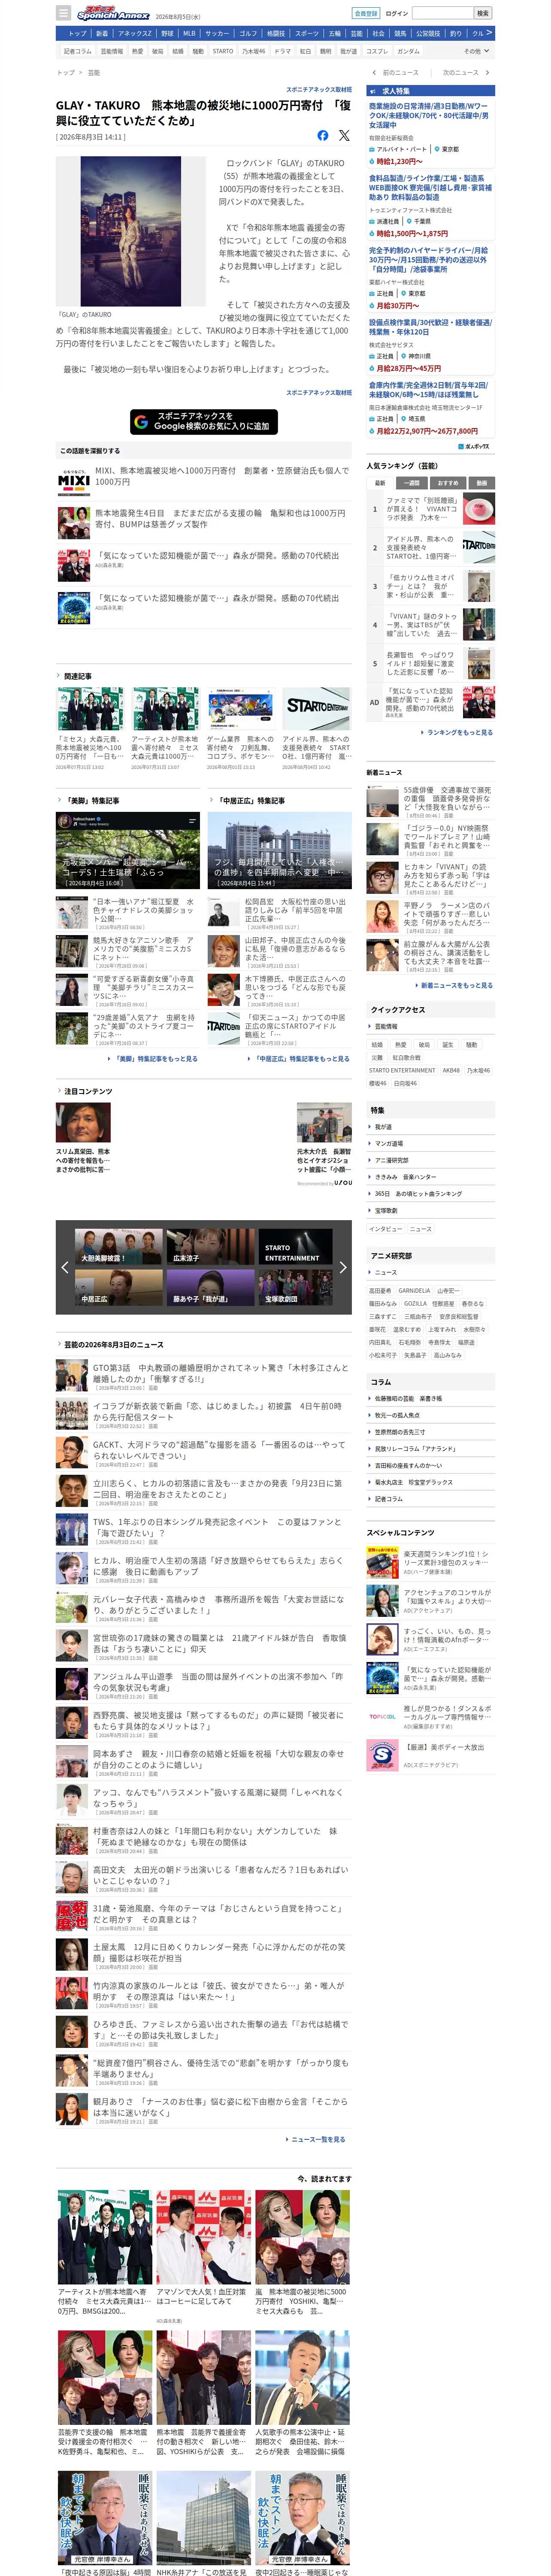The width and height of the screenshot is (551, 2576).
Task: Click the 芸能情報 quick access link
Action: point(386,1027)
